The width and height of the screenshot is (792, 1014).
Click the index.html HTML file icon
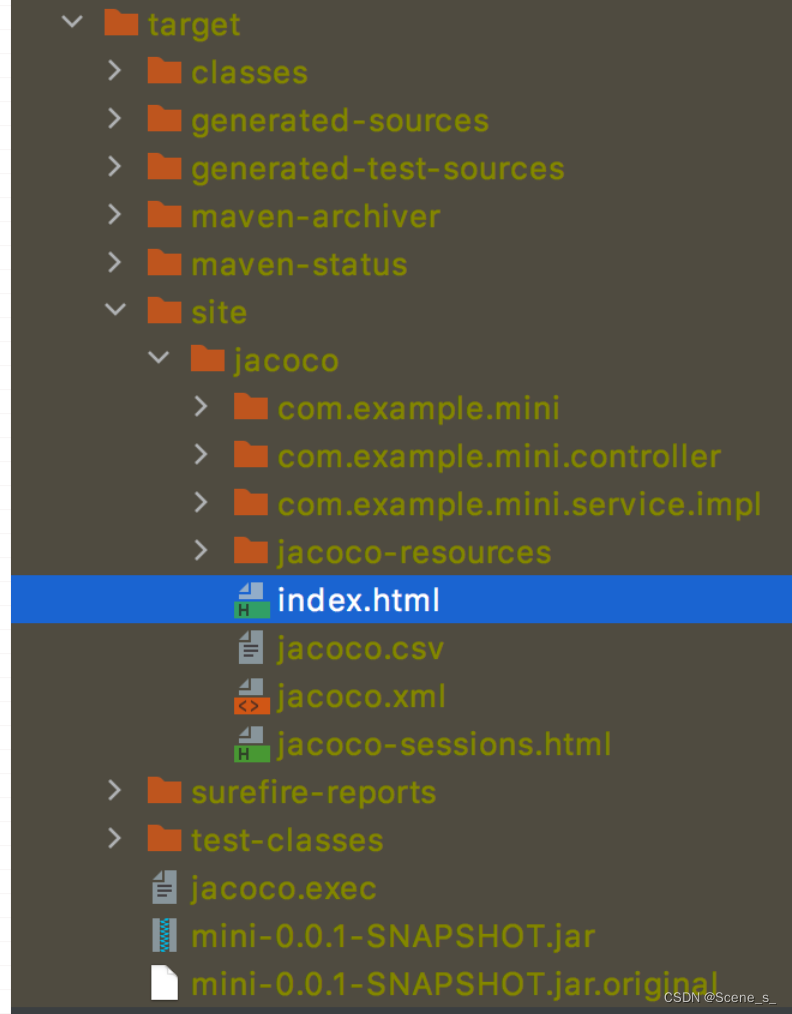coord(252,599)
